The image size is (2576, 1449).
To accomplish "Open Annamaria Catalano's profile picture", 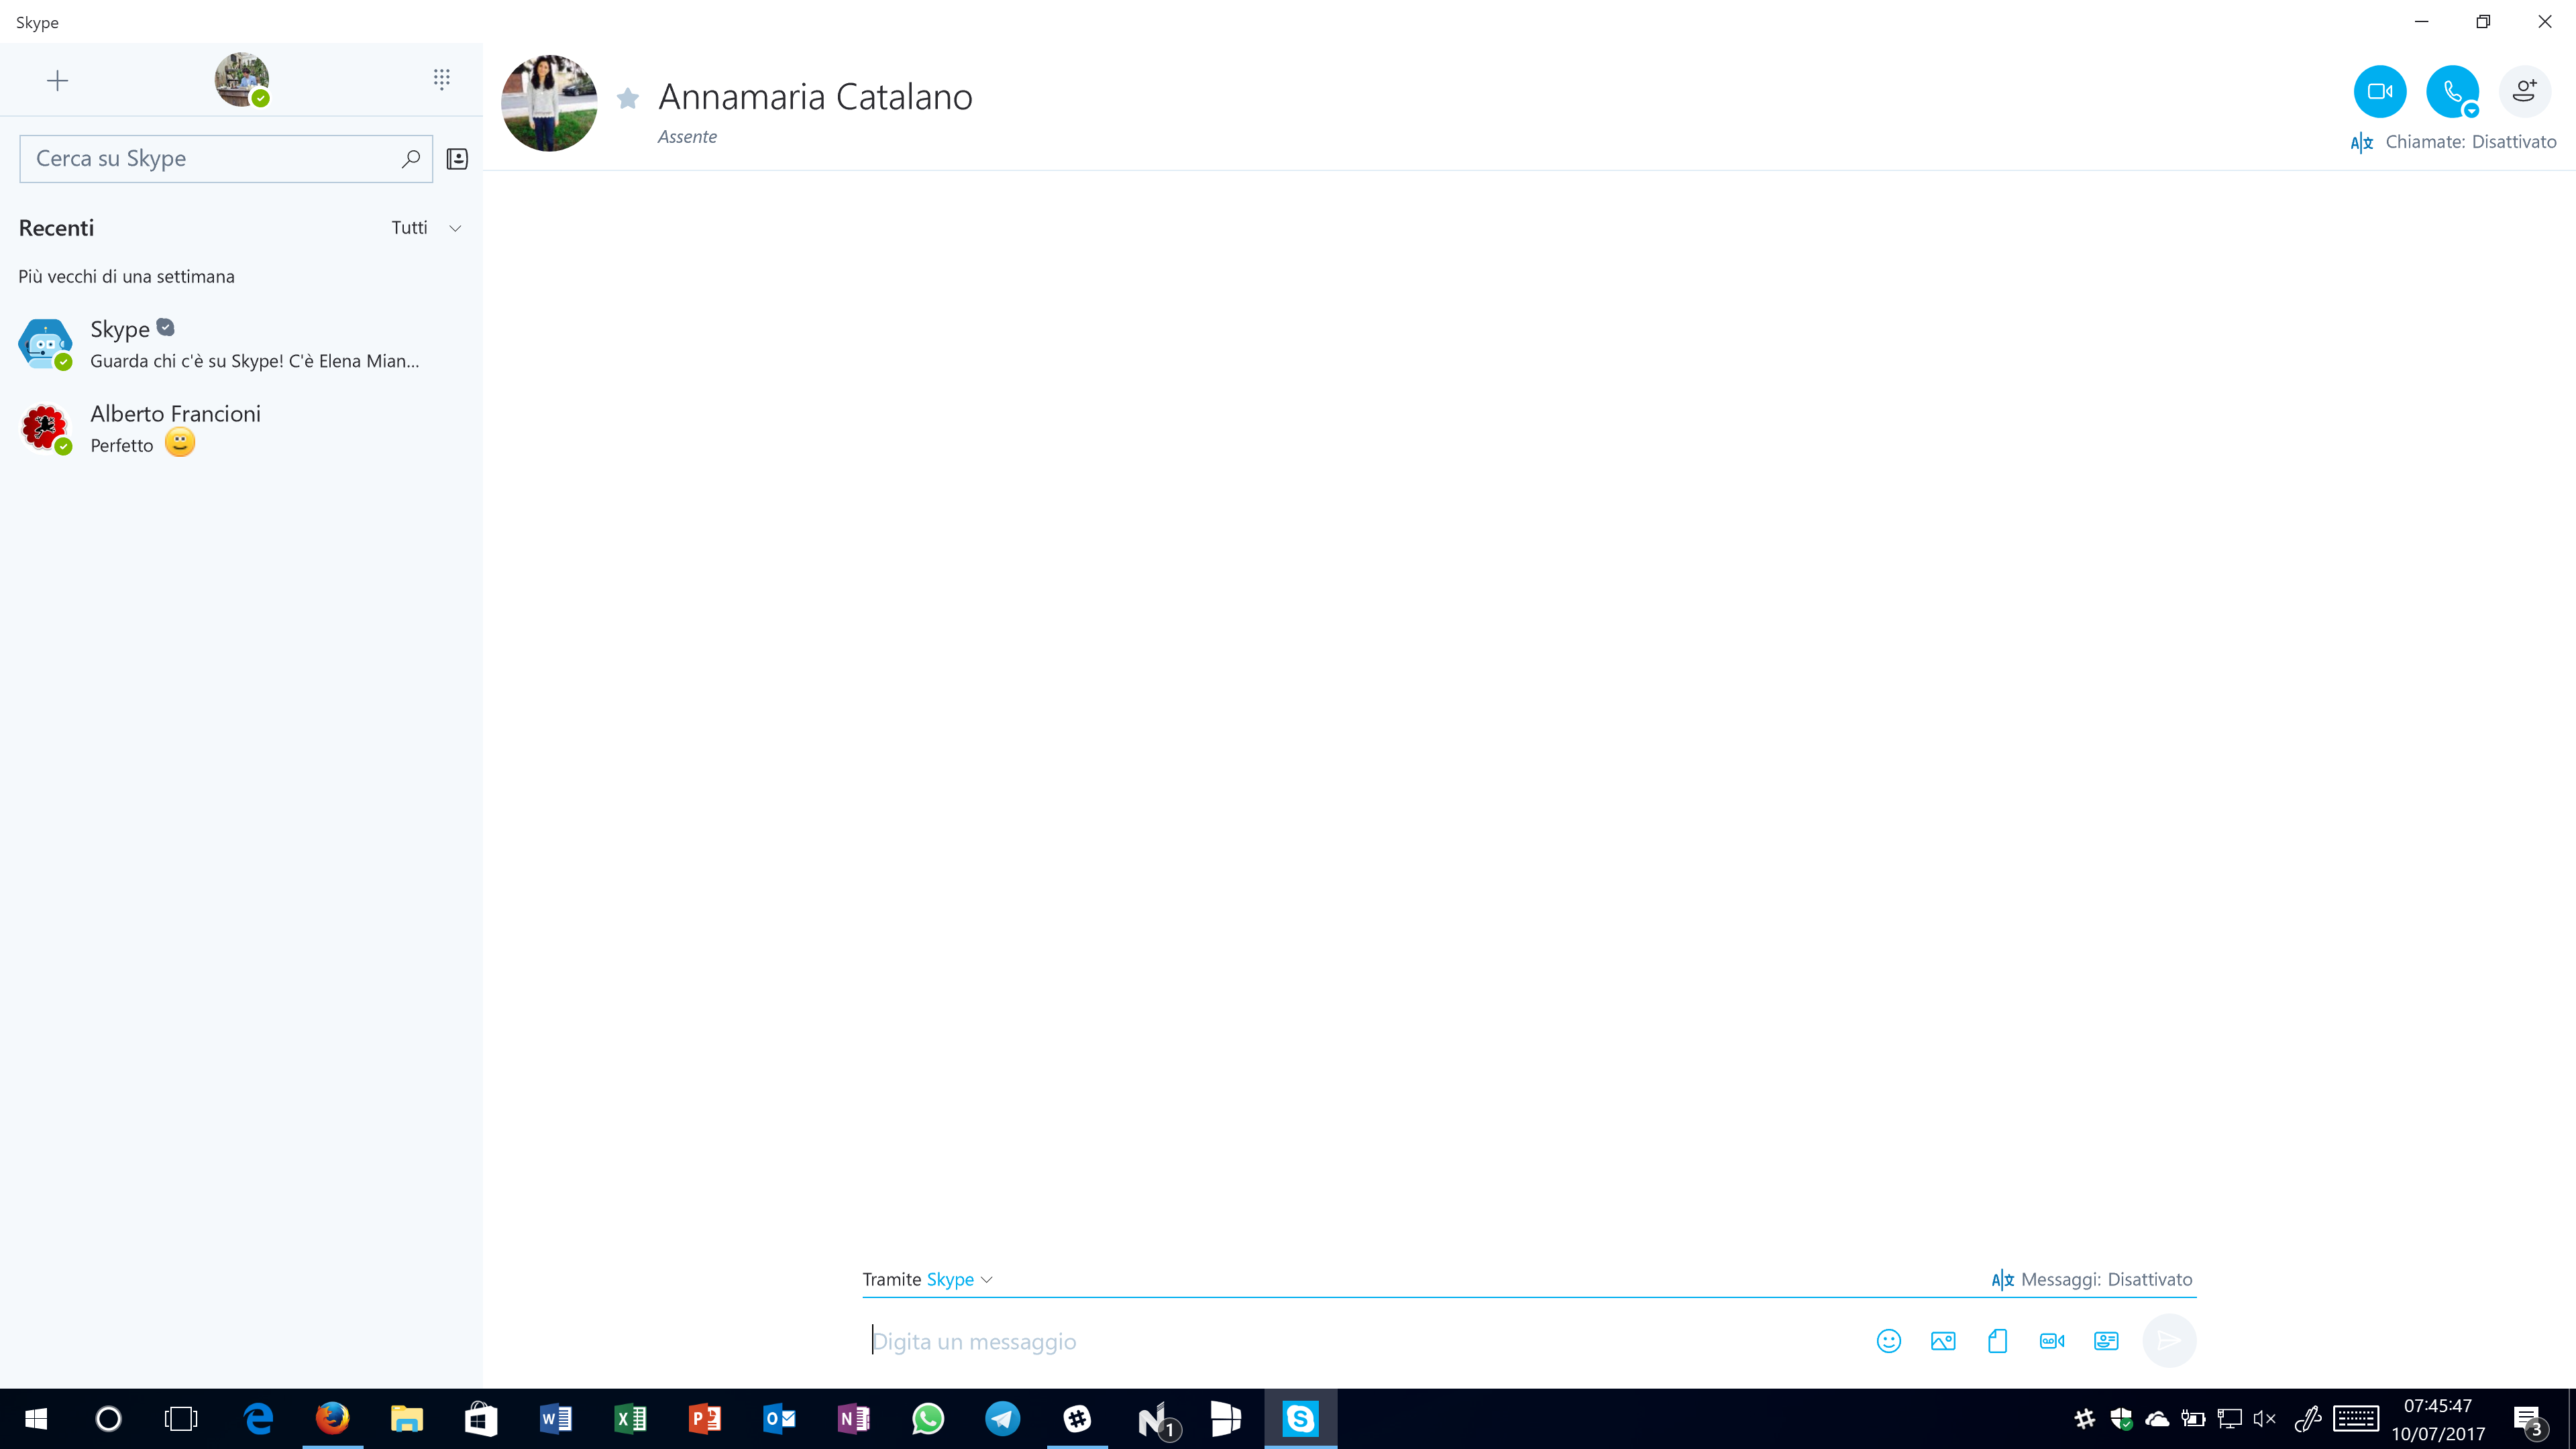I will tap(549, 103).
